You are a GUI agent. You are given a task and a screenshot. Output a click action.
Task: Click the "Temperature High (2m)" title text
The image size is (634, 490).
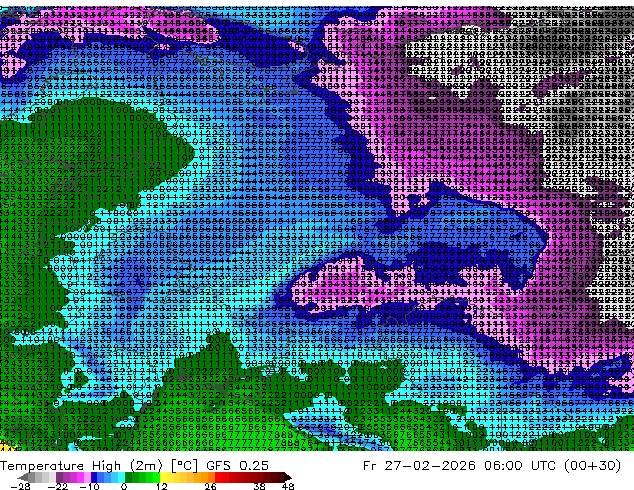coord(81,466)
